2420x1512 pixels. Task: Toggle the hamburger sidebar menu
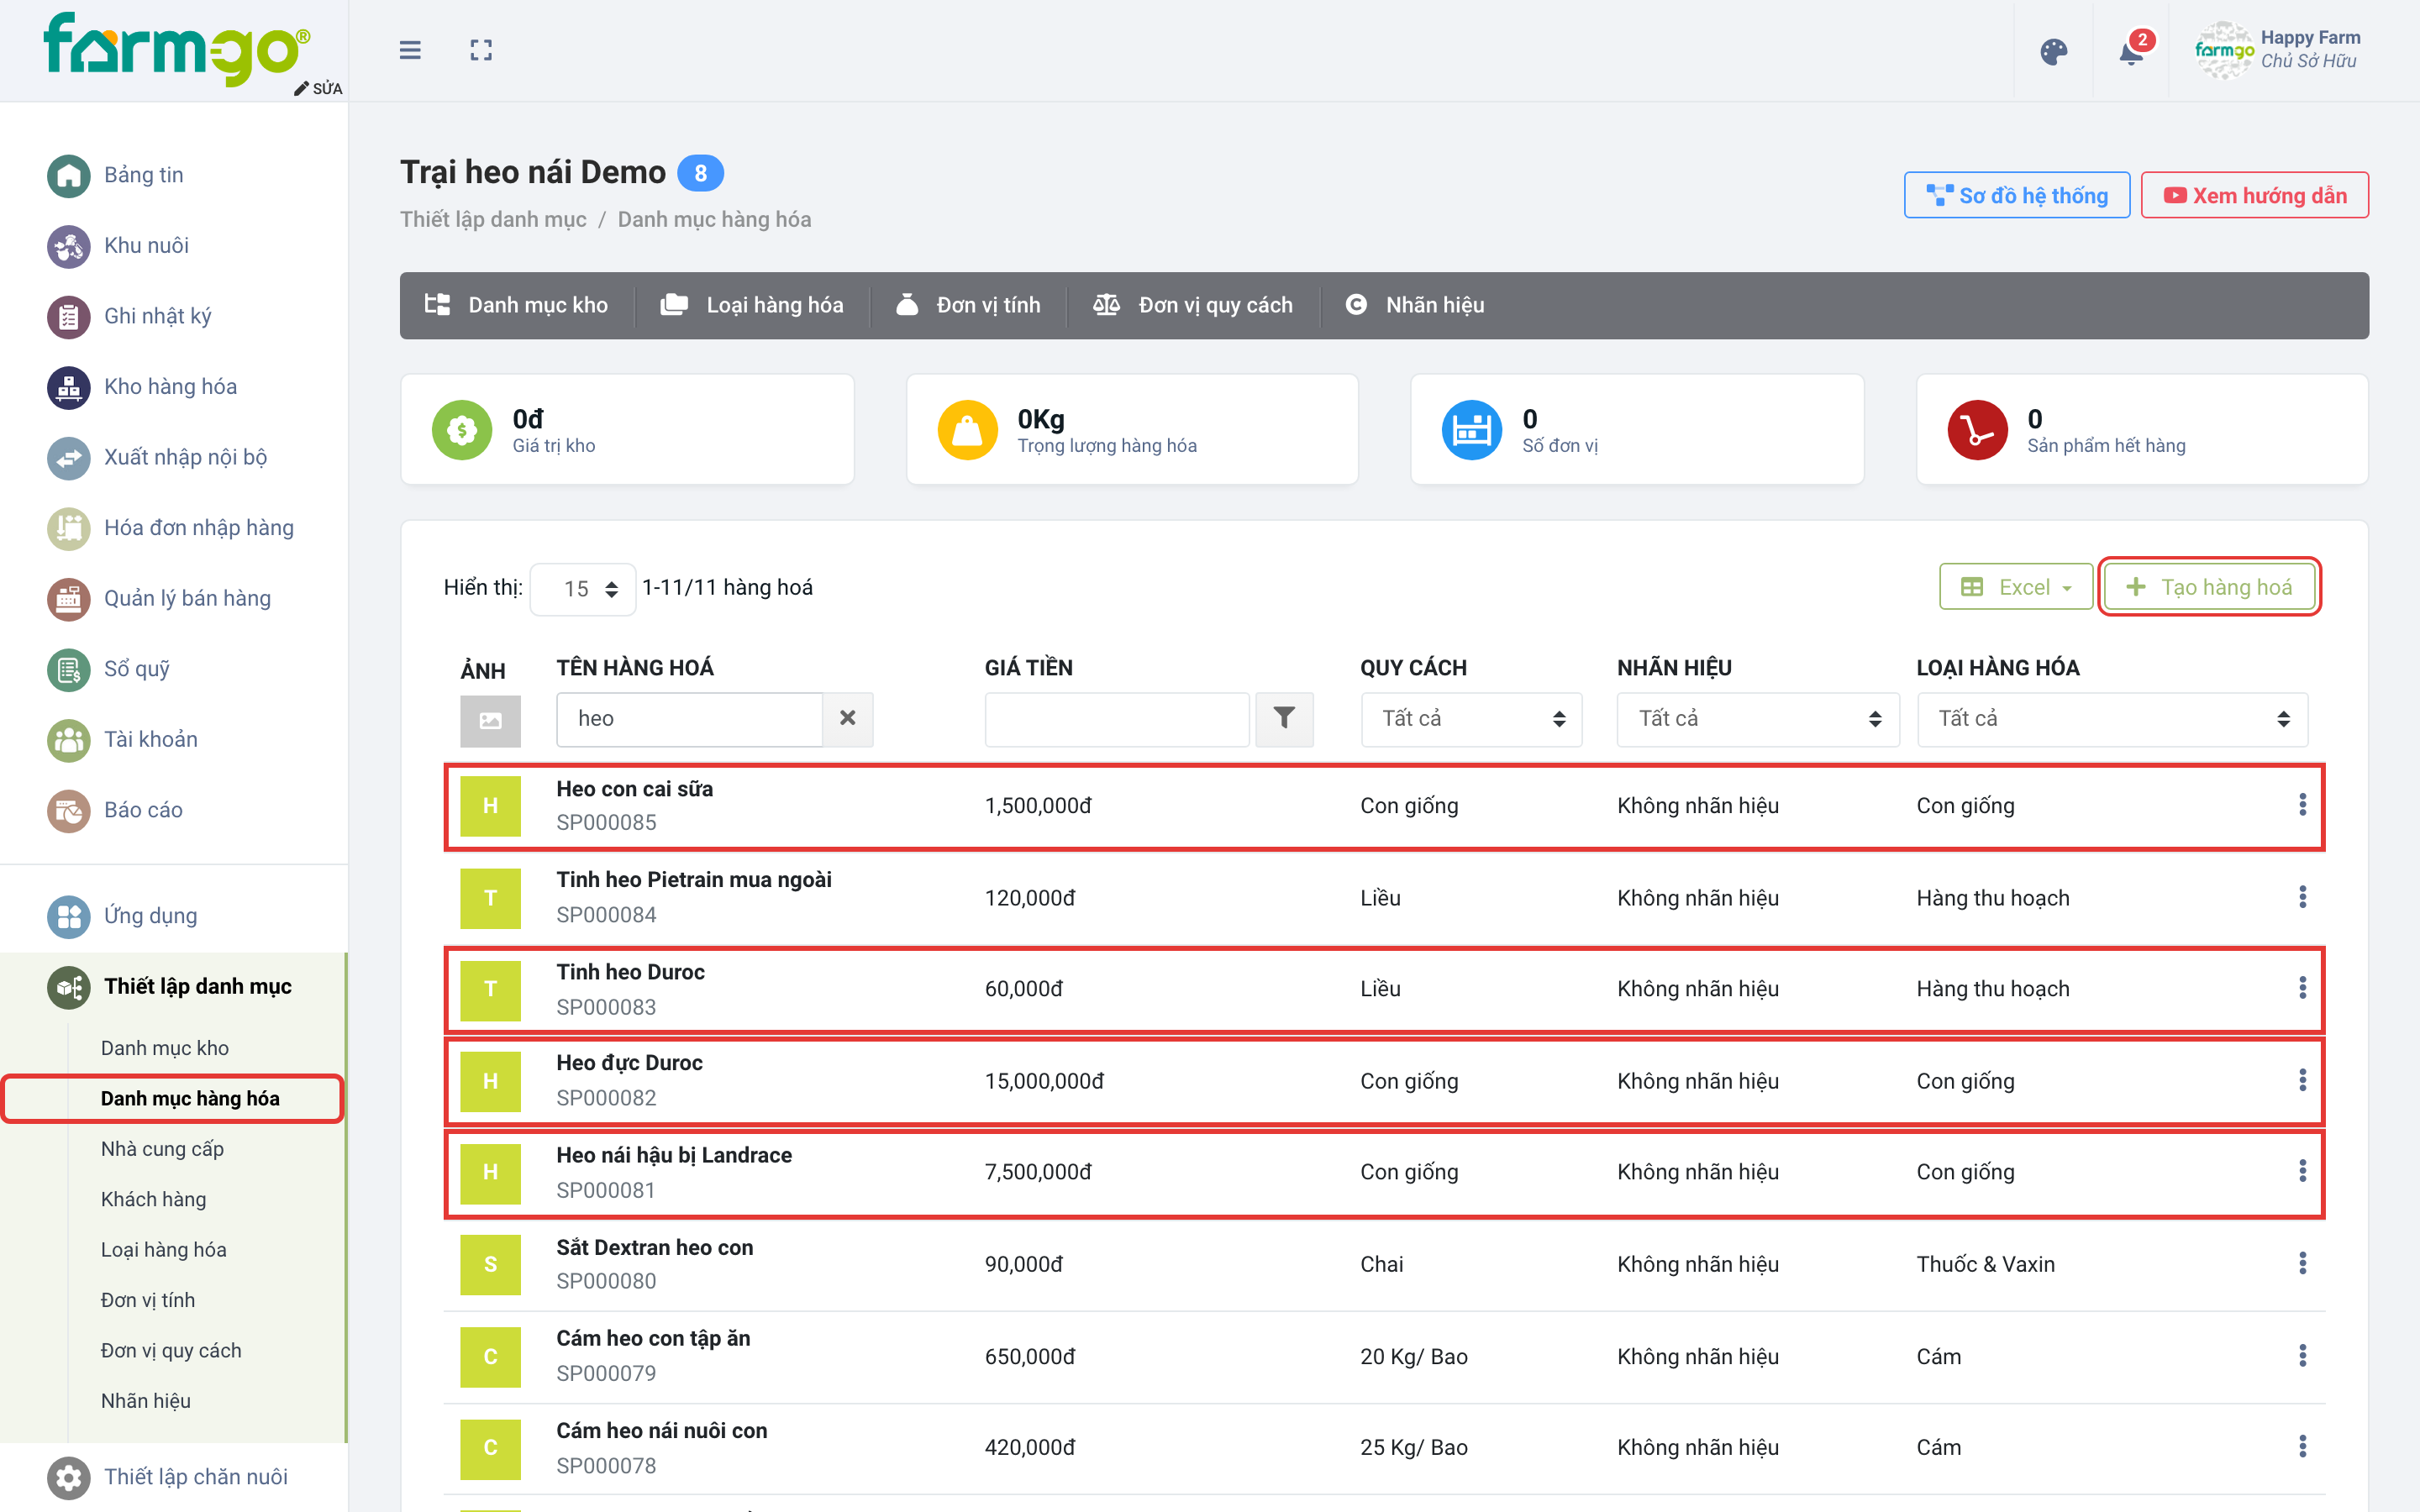tap(410, 50)
